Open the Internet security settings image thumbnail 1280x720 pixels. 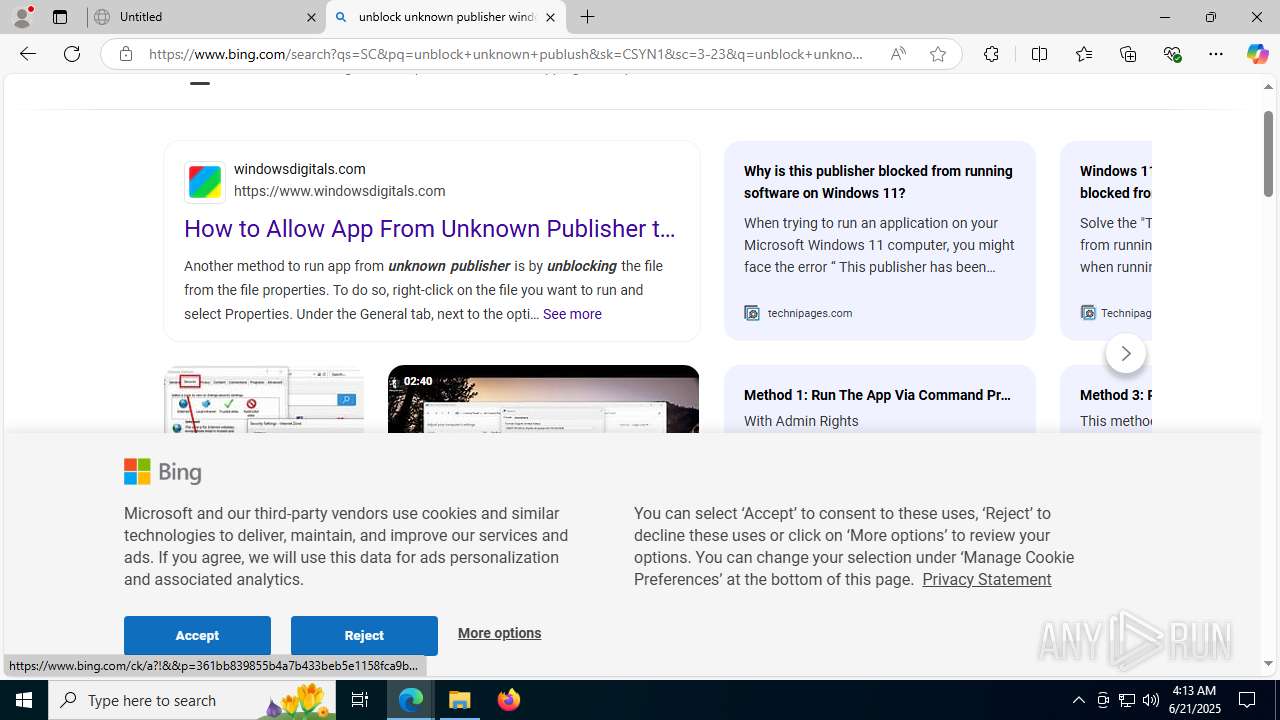coord(264,399)
